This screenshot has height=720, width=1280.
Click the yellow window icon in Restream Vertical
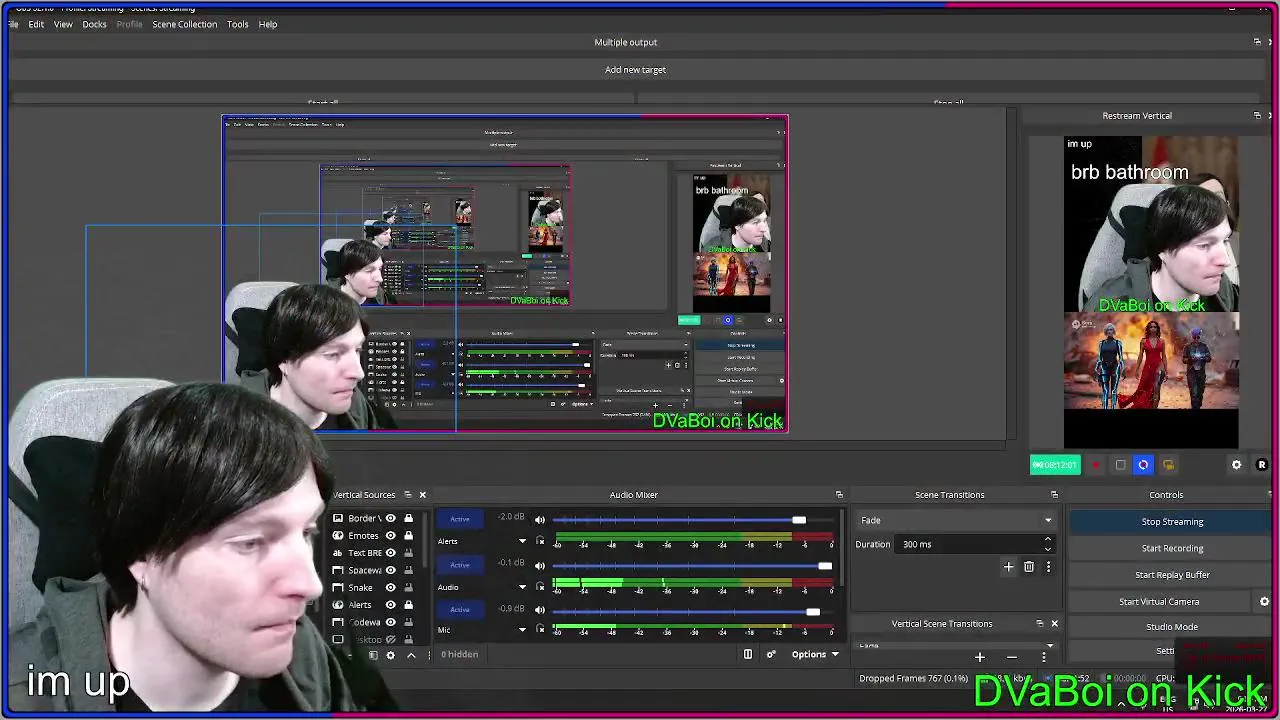point(1168,465)
